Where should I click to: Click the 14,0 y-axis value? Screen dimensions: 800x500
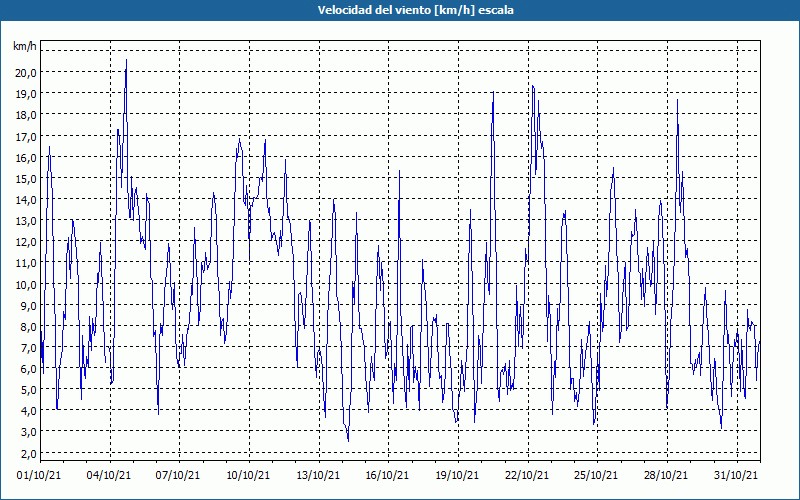[x=26, y=199]
